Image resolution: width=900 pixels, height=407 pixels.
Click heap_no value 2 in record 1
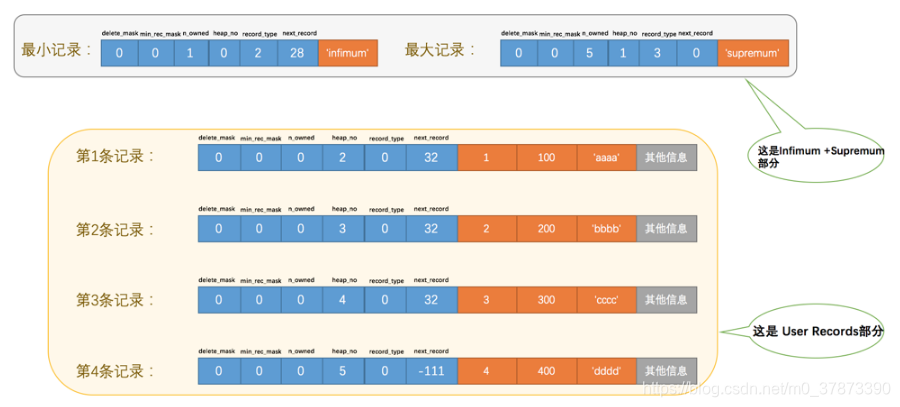(x=343, y=157)
